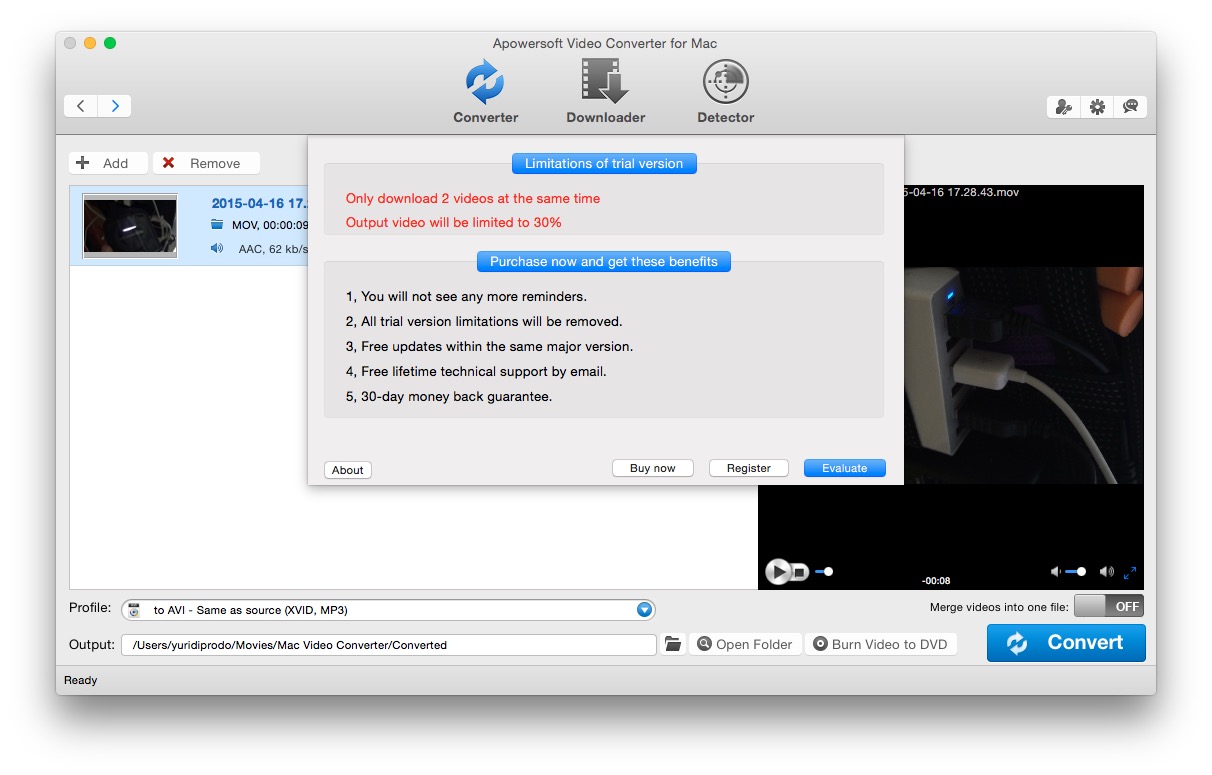The height and width of the screenshot is (775, 1212).
Task: Browse output folder with folder icon
Action: click(673, 645)
